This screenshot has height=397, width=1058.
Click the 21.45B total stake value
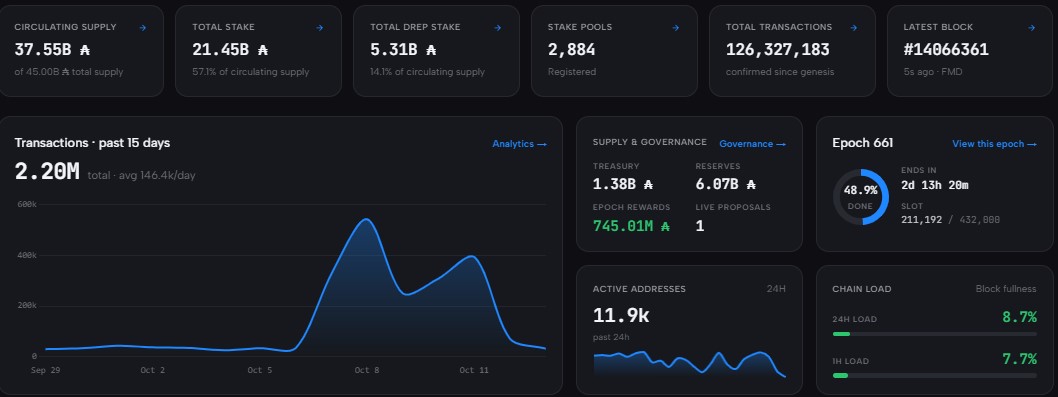230,49
